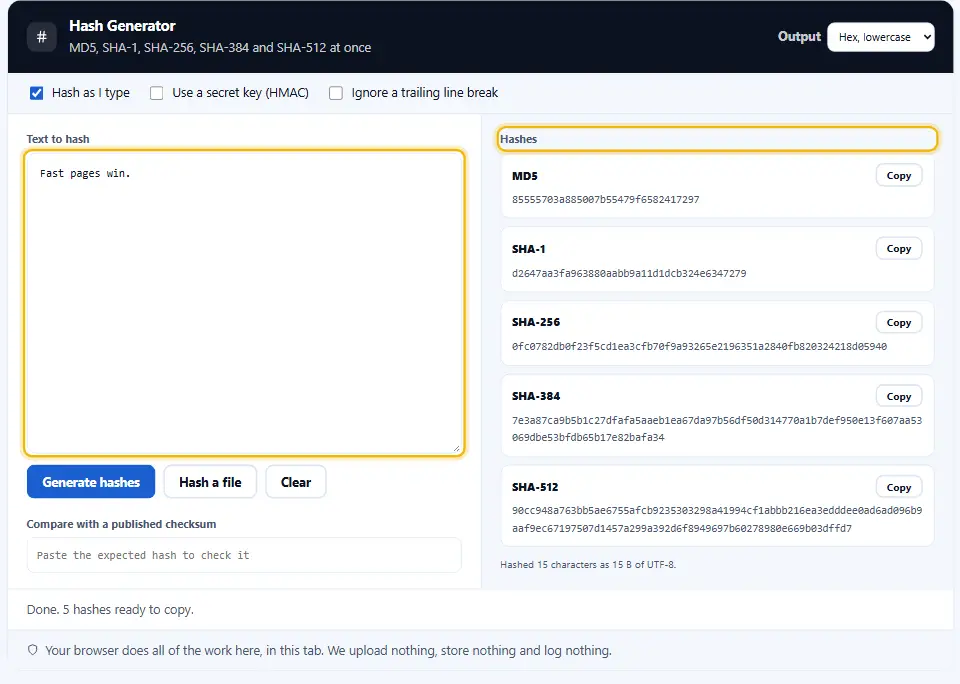Click the SHA-384 hash value text
The width and height of the screenshot is (960, 684).
click(x=717, y=429)
